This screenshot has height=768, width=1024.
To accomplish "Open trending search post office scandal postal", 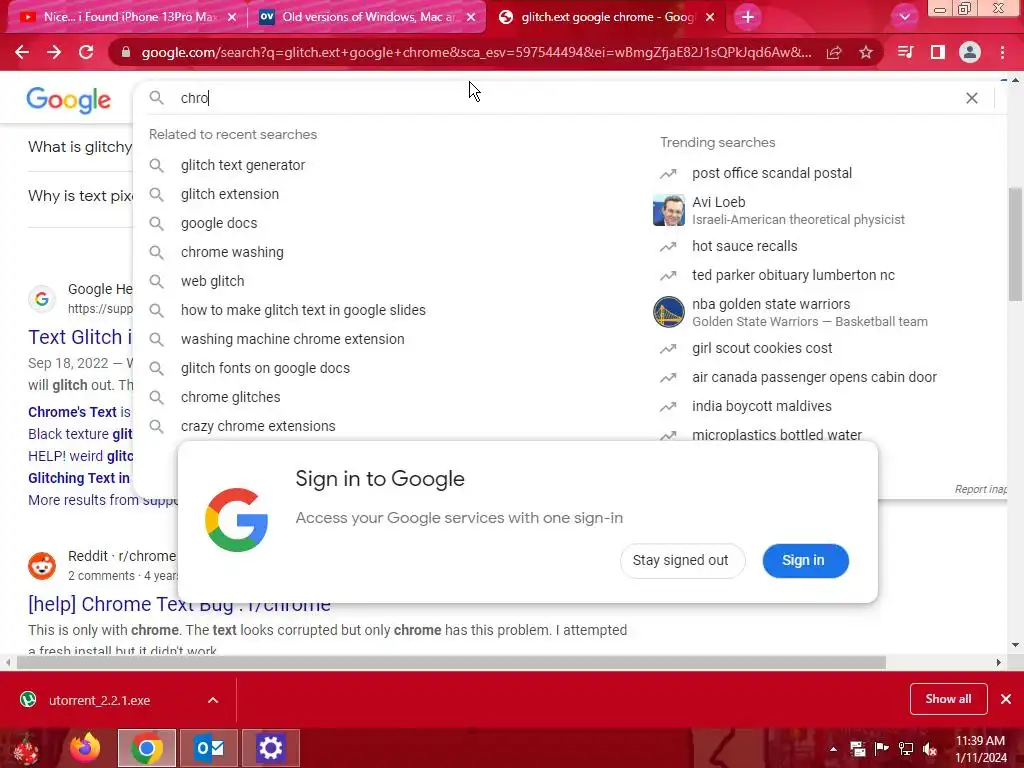I will click(772, 173).
